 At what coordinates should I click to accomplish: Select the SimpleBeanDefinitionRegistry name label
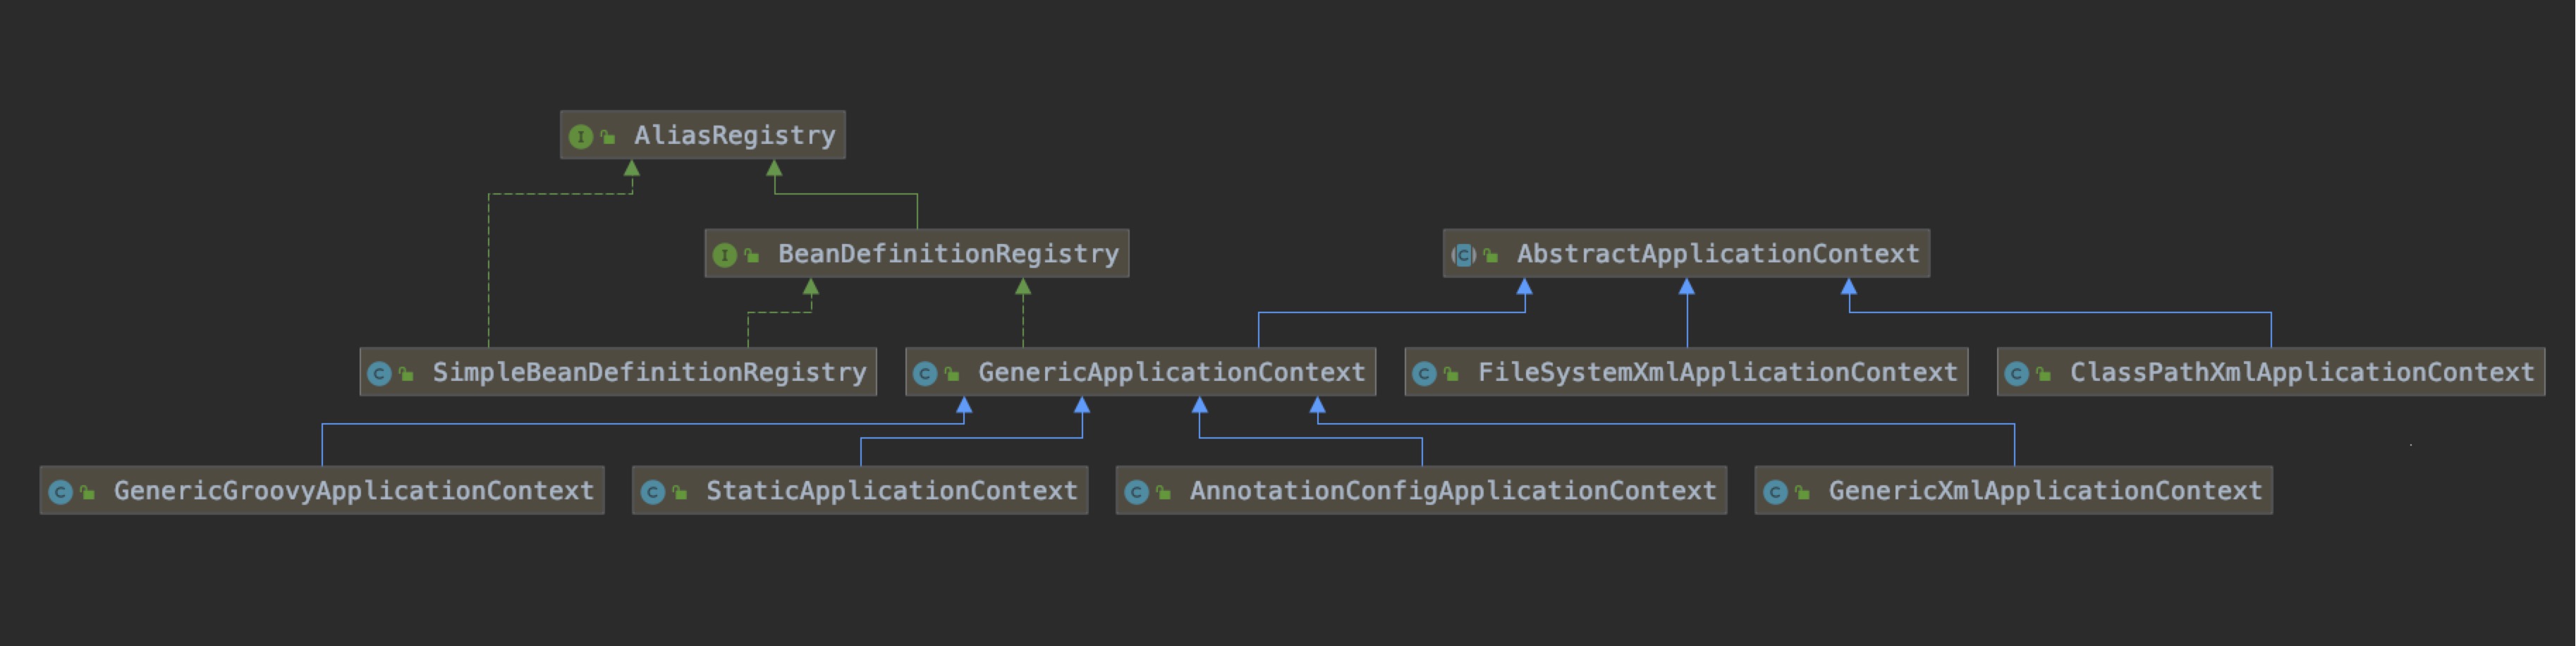(650, 373)
